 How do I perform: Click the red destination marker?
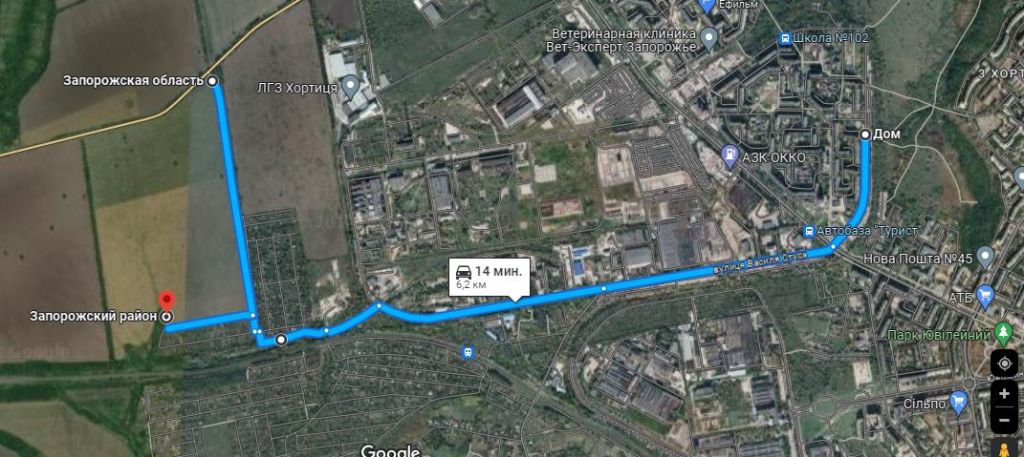click(167, 301)
